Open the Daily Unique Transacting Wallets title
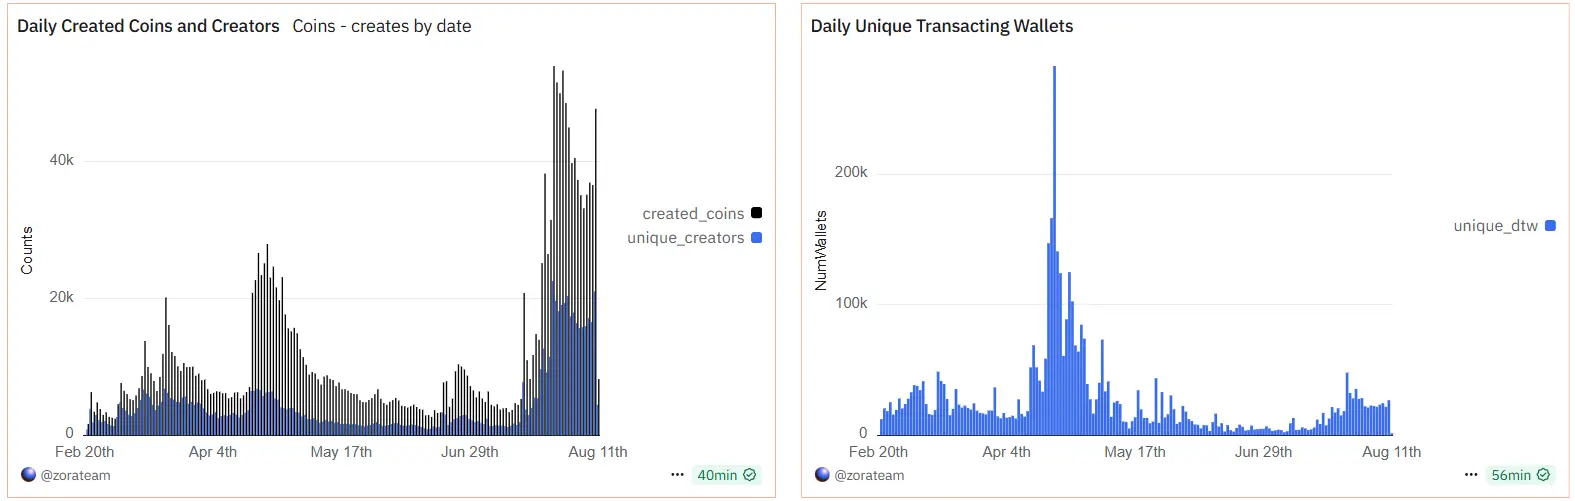This screenshot has width=1575, height=501. (x=941, y=26)
